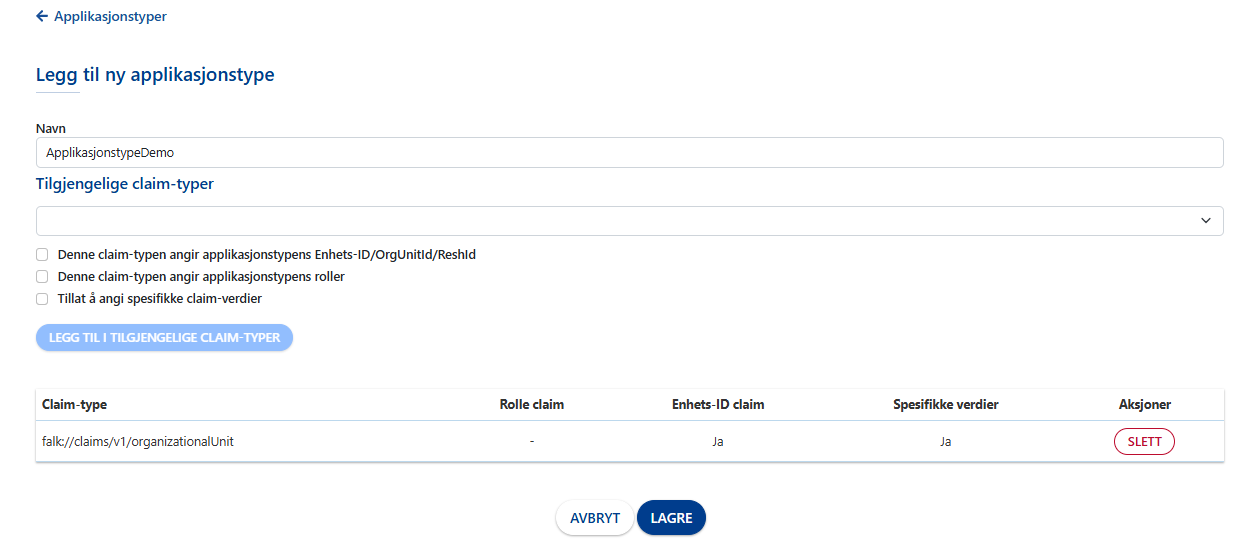Save the application type with LAGRE
This screenshot has width=1260, height=558.
671,518
